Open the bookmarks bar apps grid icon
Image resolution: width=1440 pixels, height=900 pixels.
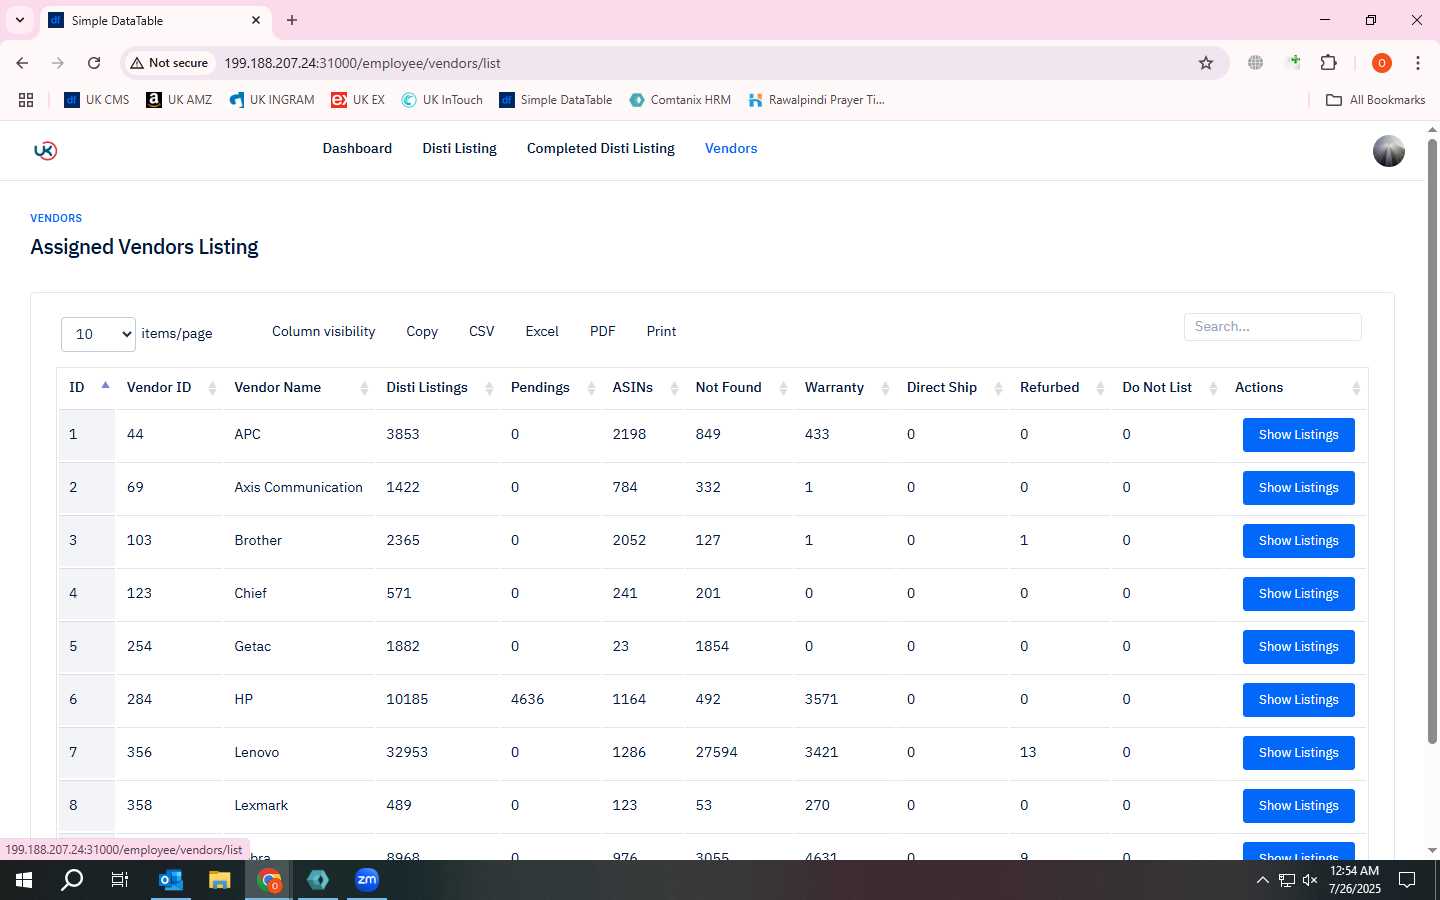pyautogui.click(x=26, y=100)
